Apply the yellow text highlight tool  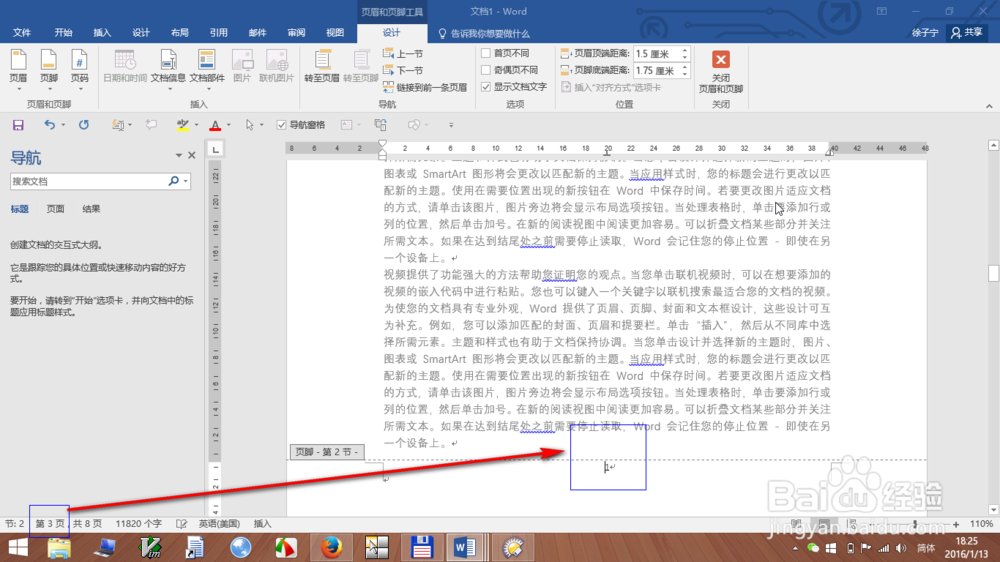[x=183, y=125]
